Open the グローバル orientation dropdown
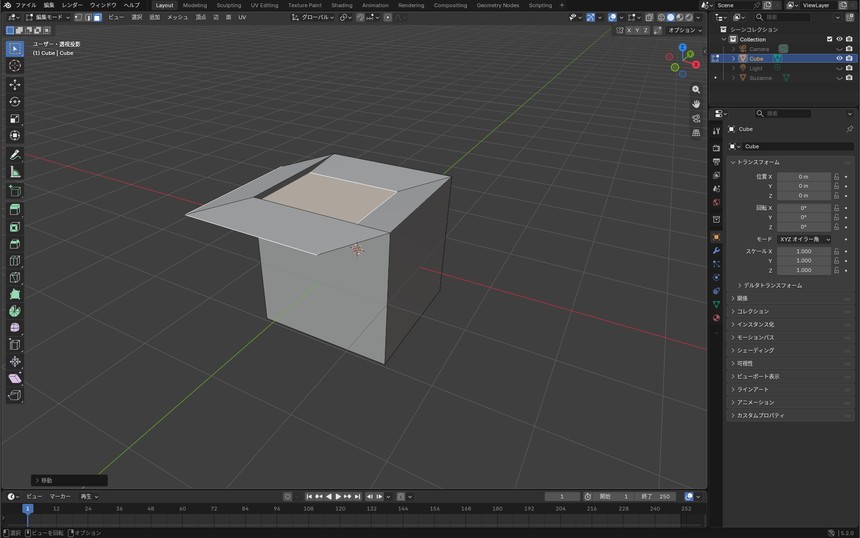This screenshot has height=538, width=860. (313, 17)
